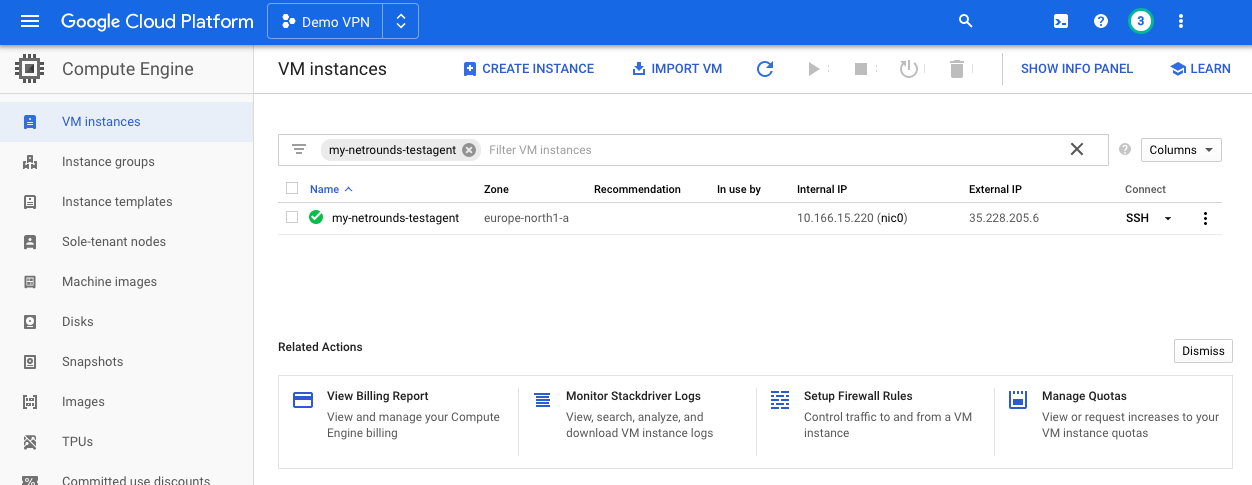Toggle the select-all instances checkbox
This screenshot has height=485, width=1252.
pyautogui.click(x=292, y=188)
